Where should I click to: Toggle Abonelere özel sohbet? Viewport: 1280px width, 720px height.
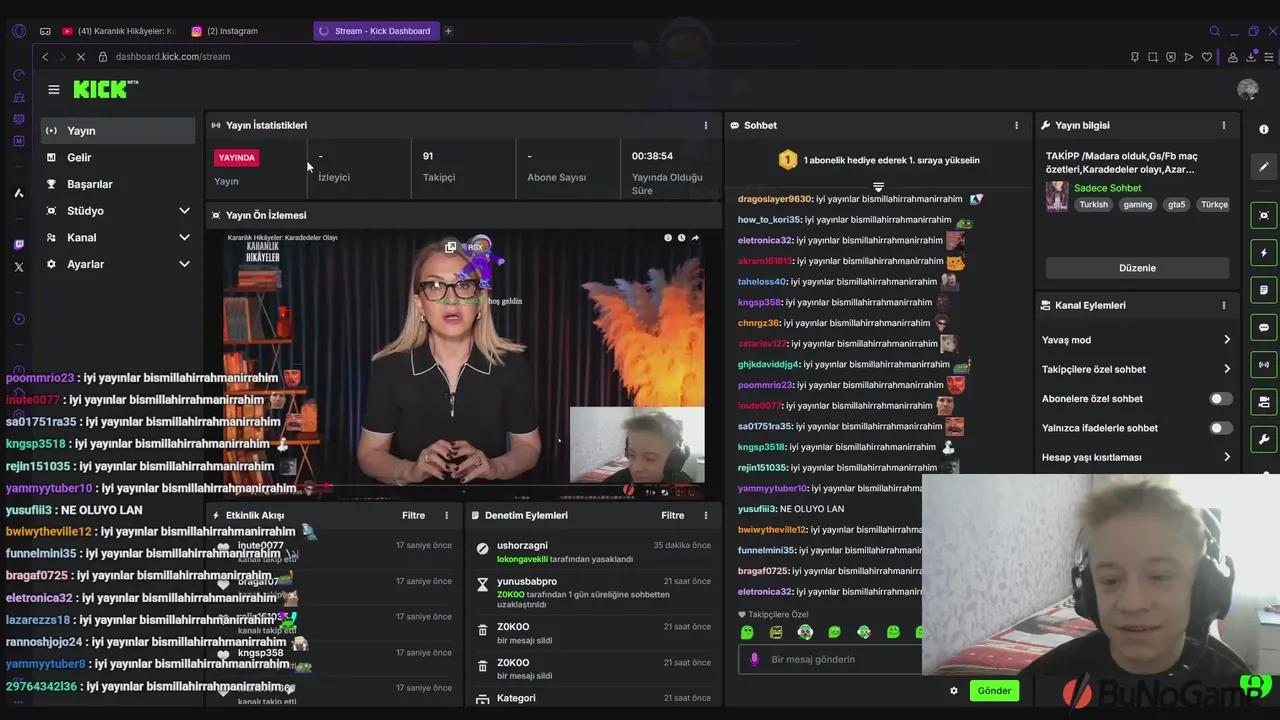click(x=1220, y=399)
